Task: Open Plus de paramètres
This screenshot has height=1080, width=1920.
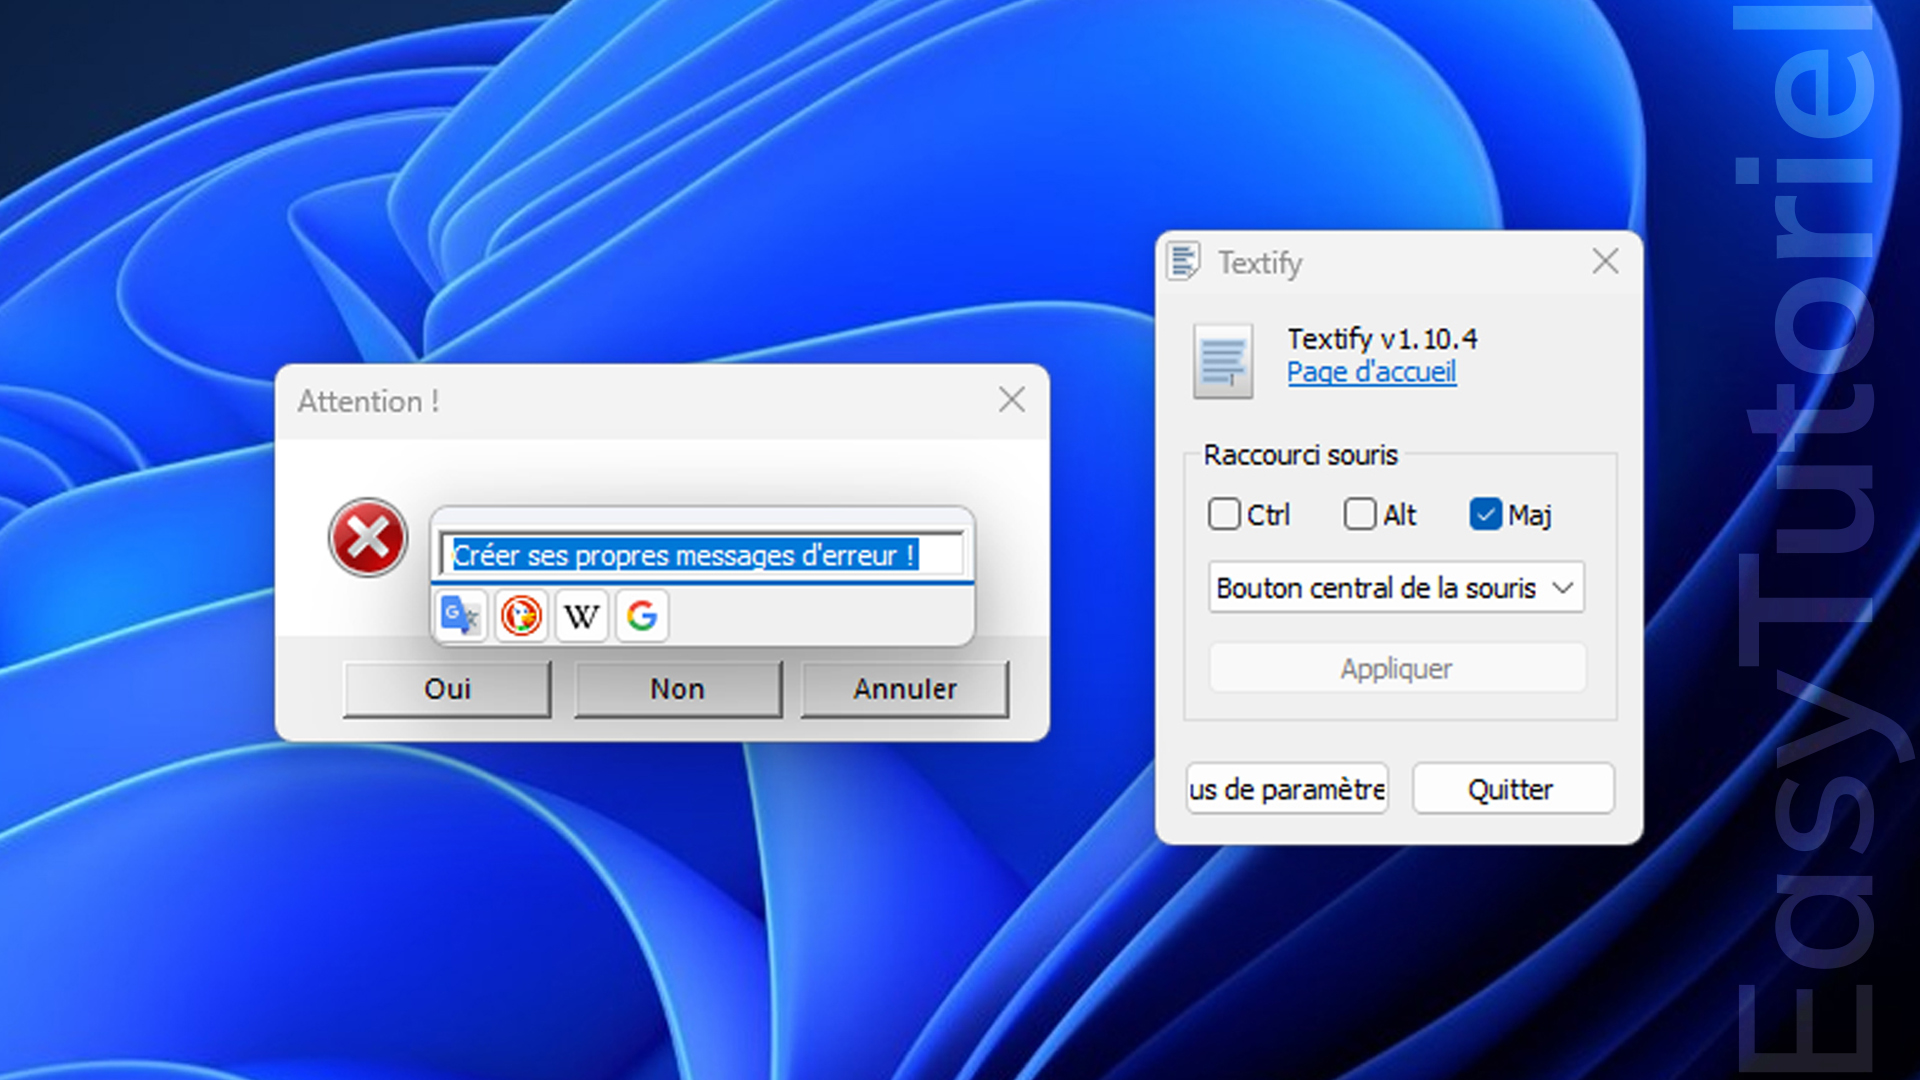Action: (1286, 789)
